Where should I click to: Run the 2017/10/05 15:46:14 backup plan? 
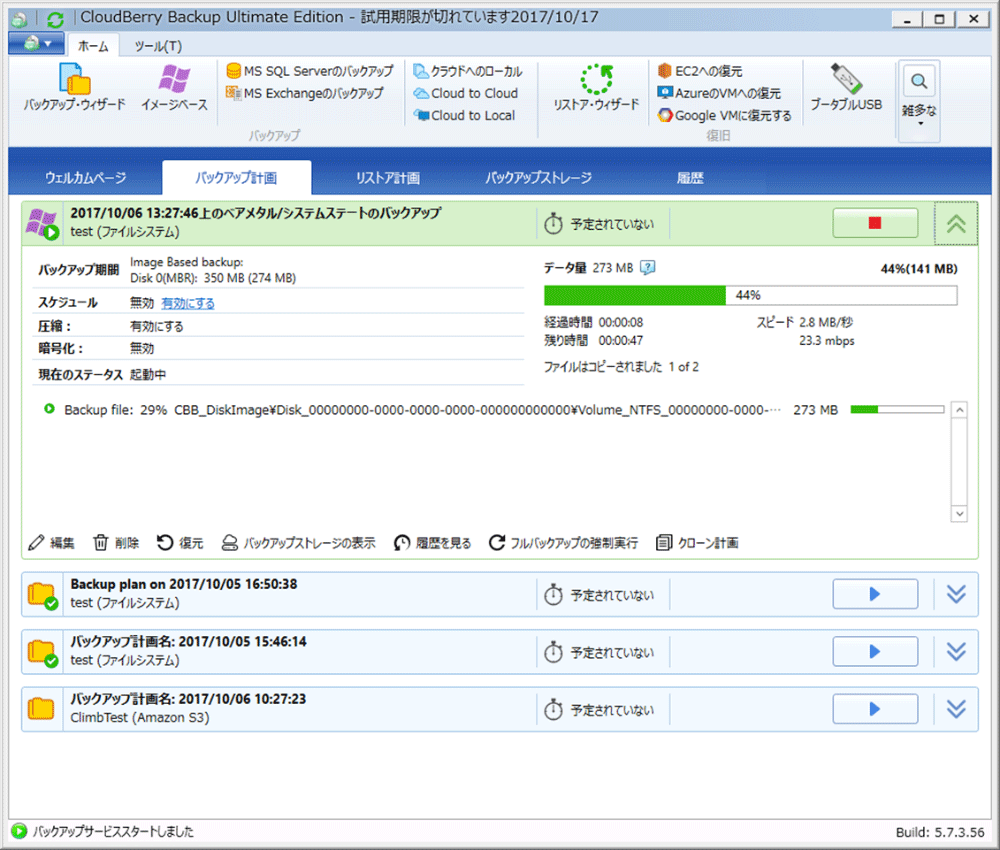coord(875,652)
